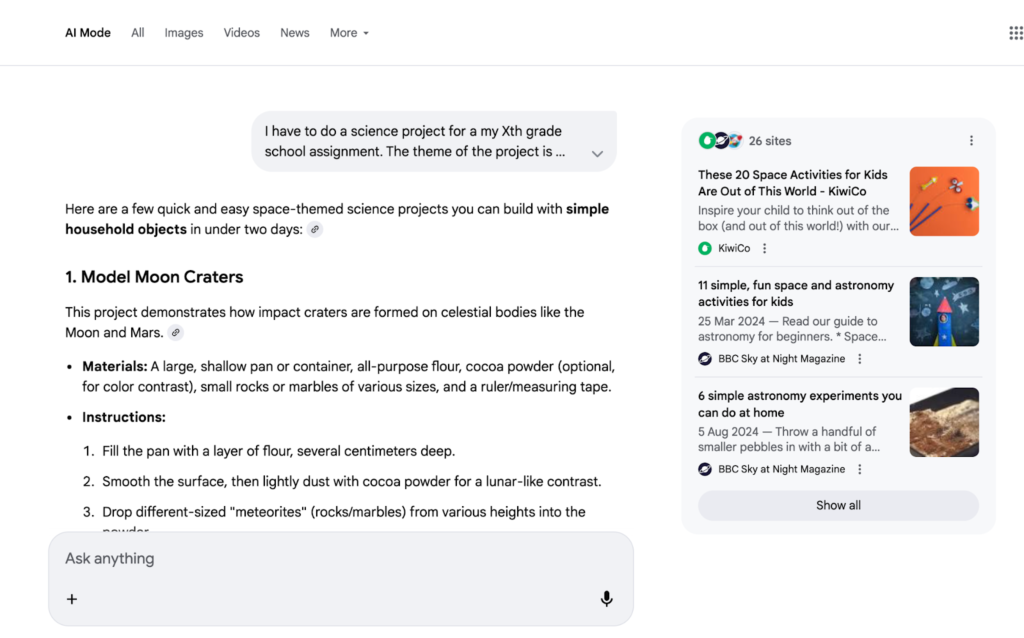Image resolution: width=1024 pixels, height=638 pixels.
Task: Open the three-dot menu beside 26 sites
Action: [971, 140]
